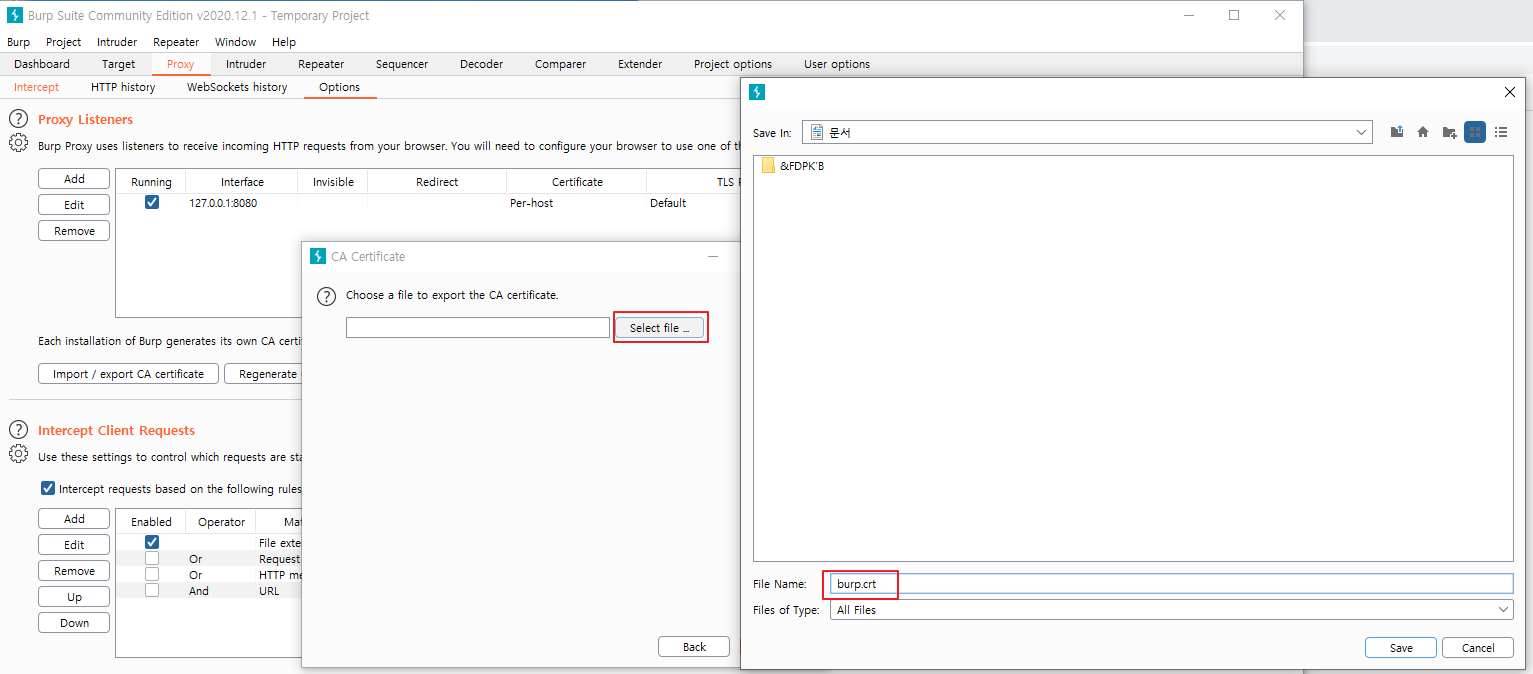Screen dimensions: 1533x674
Task: Toggle Intercept requests based on following rules
Action: (48, 489)
